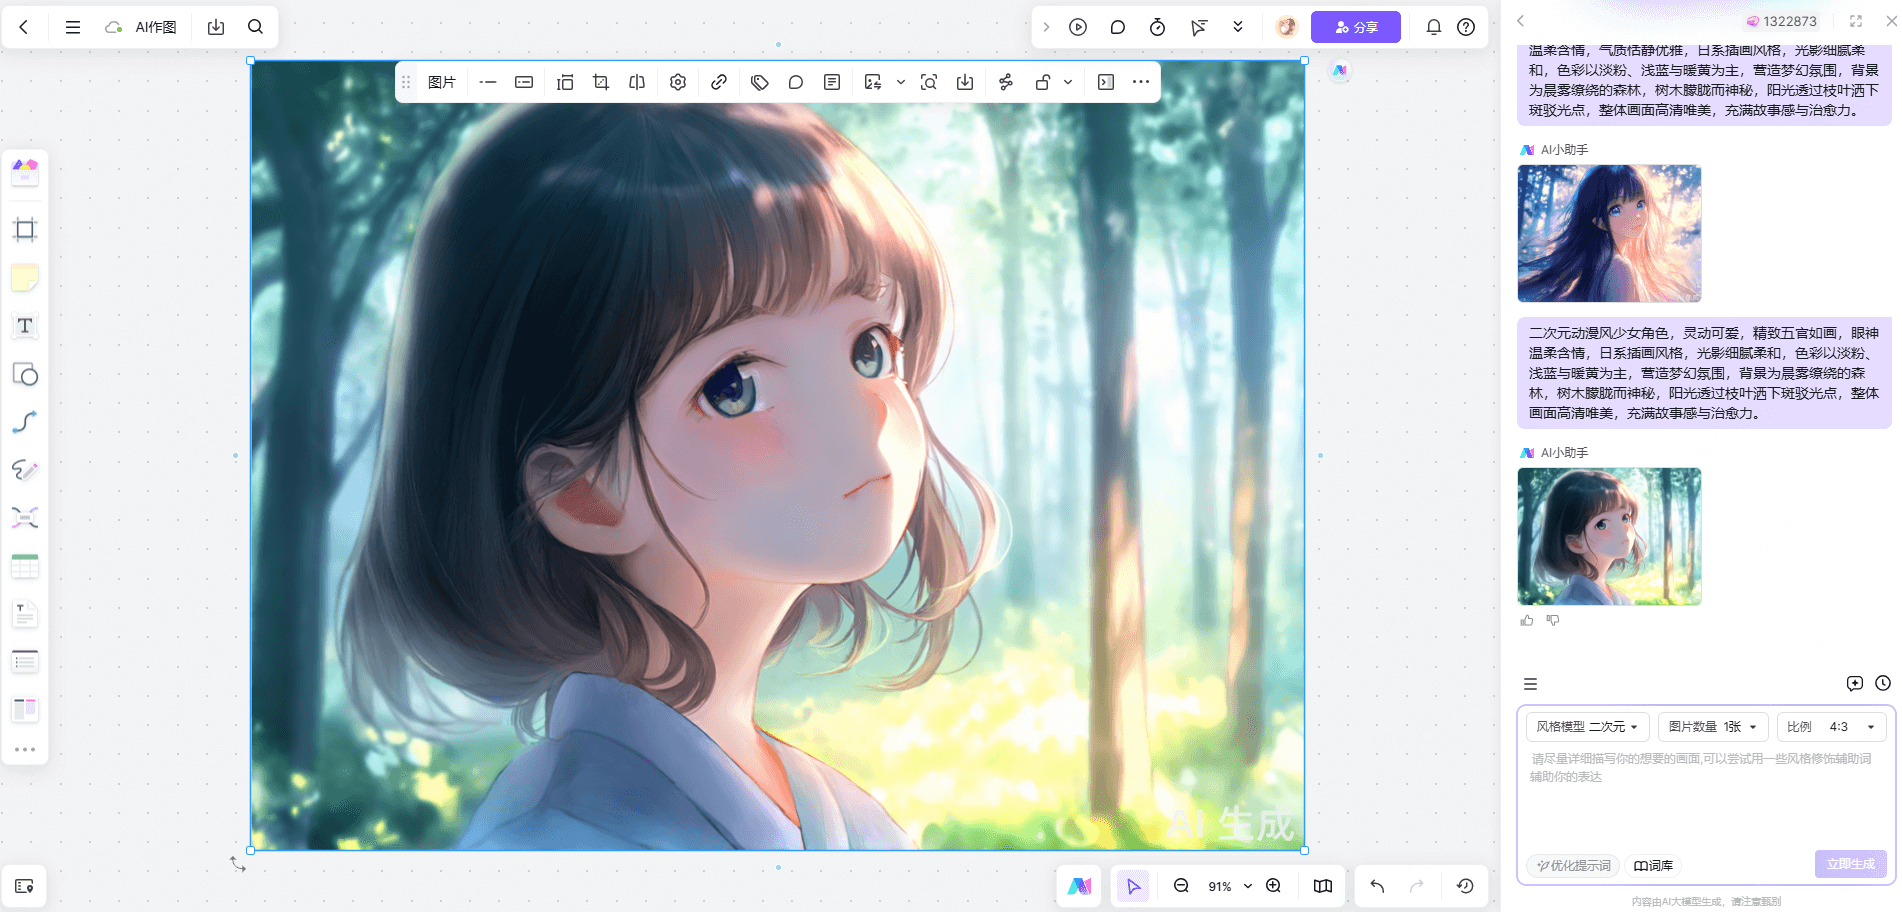This screenshot has width=1902, height=912.
Task: Open the hamburger main menu
Action: (x=73, y=27)
